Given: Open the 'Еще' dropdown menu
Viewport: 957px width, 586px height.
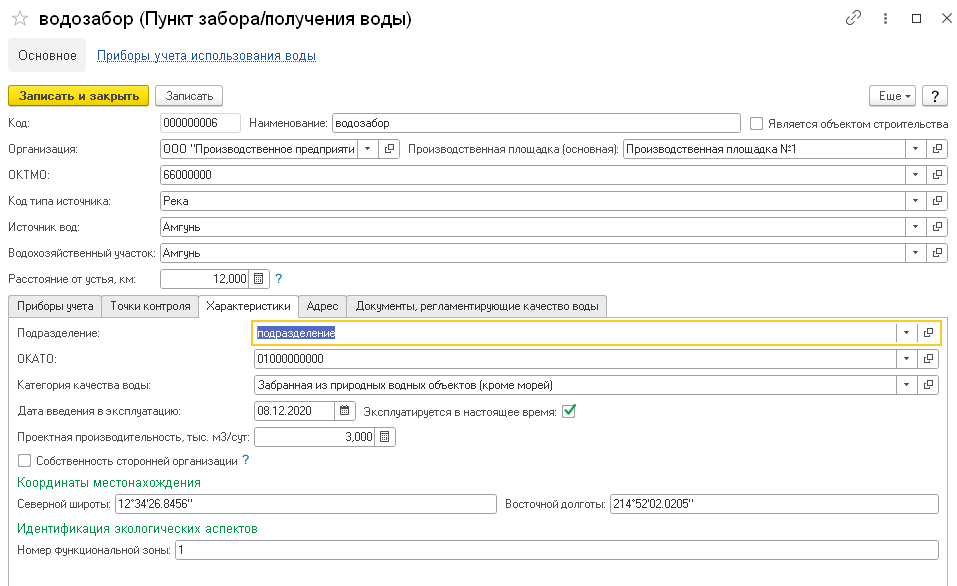Looking at the screenshot, I should point(895,96).
